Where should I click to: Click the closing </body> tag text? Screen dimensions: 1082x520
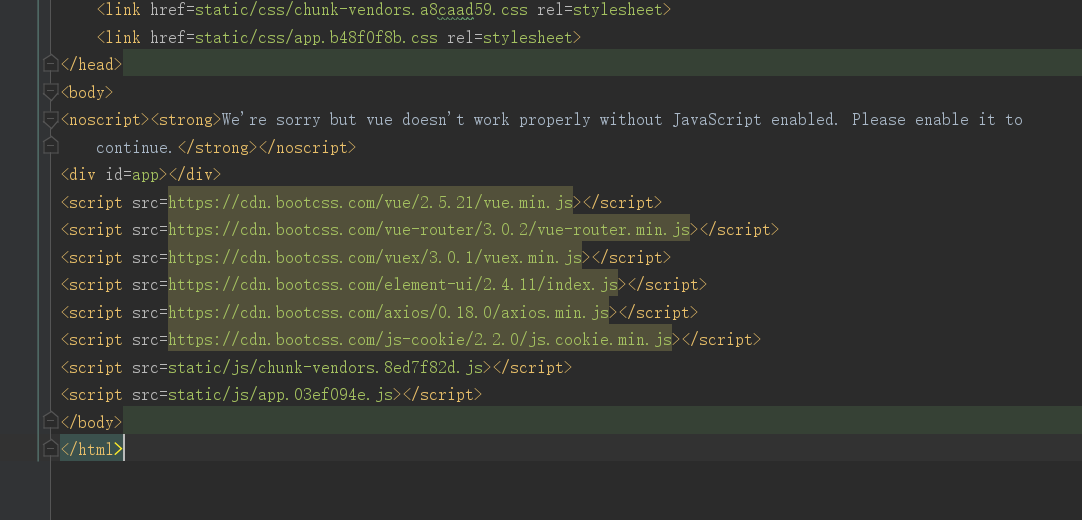pos(92,421)
